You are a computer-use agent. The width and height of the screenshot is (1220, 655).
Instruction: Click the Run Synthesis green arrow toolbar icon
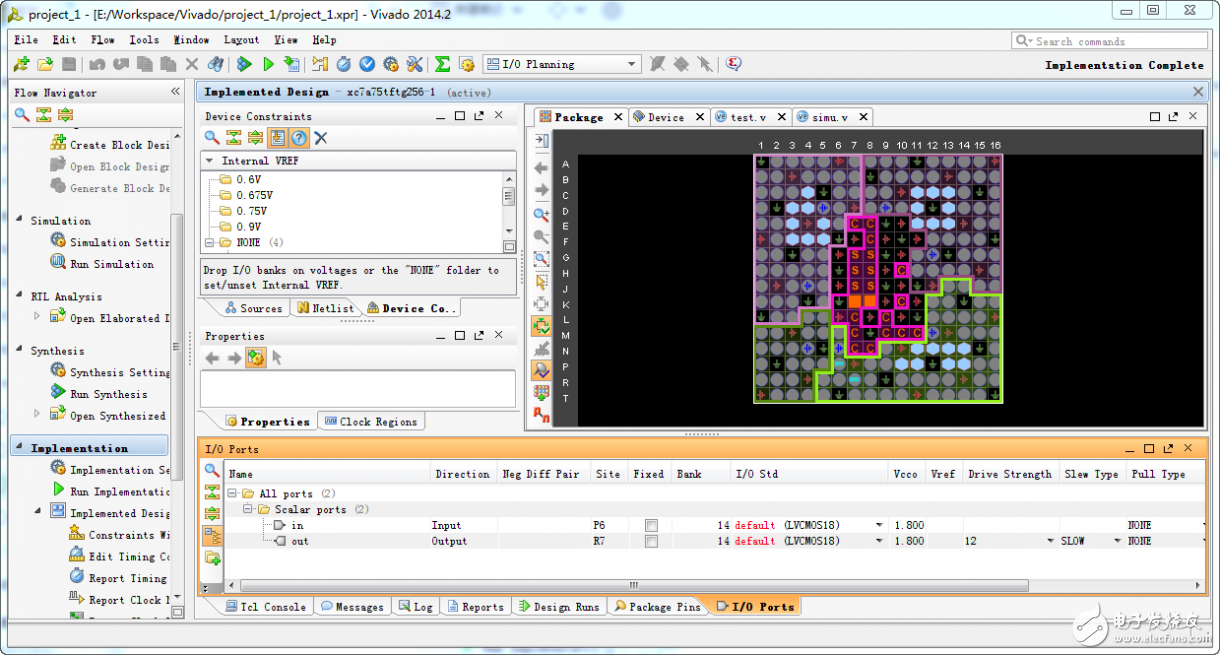(244, 64)
